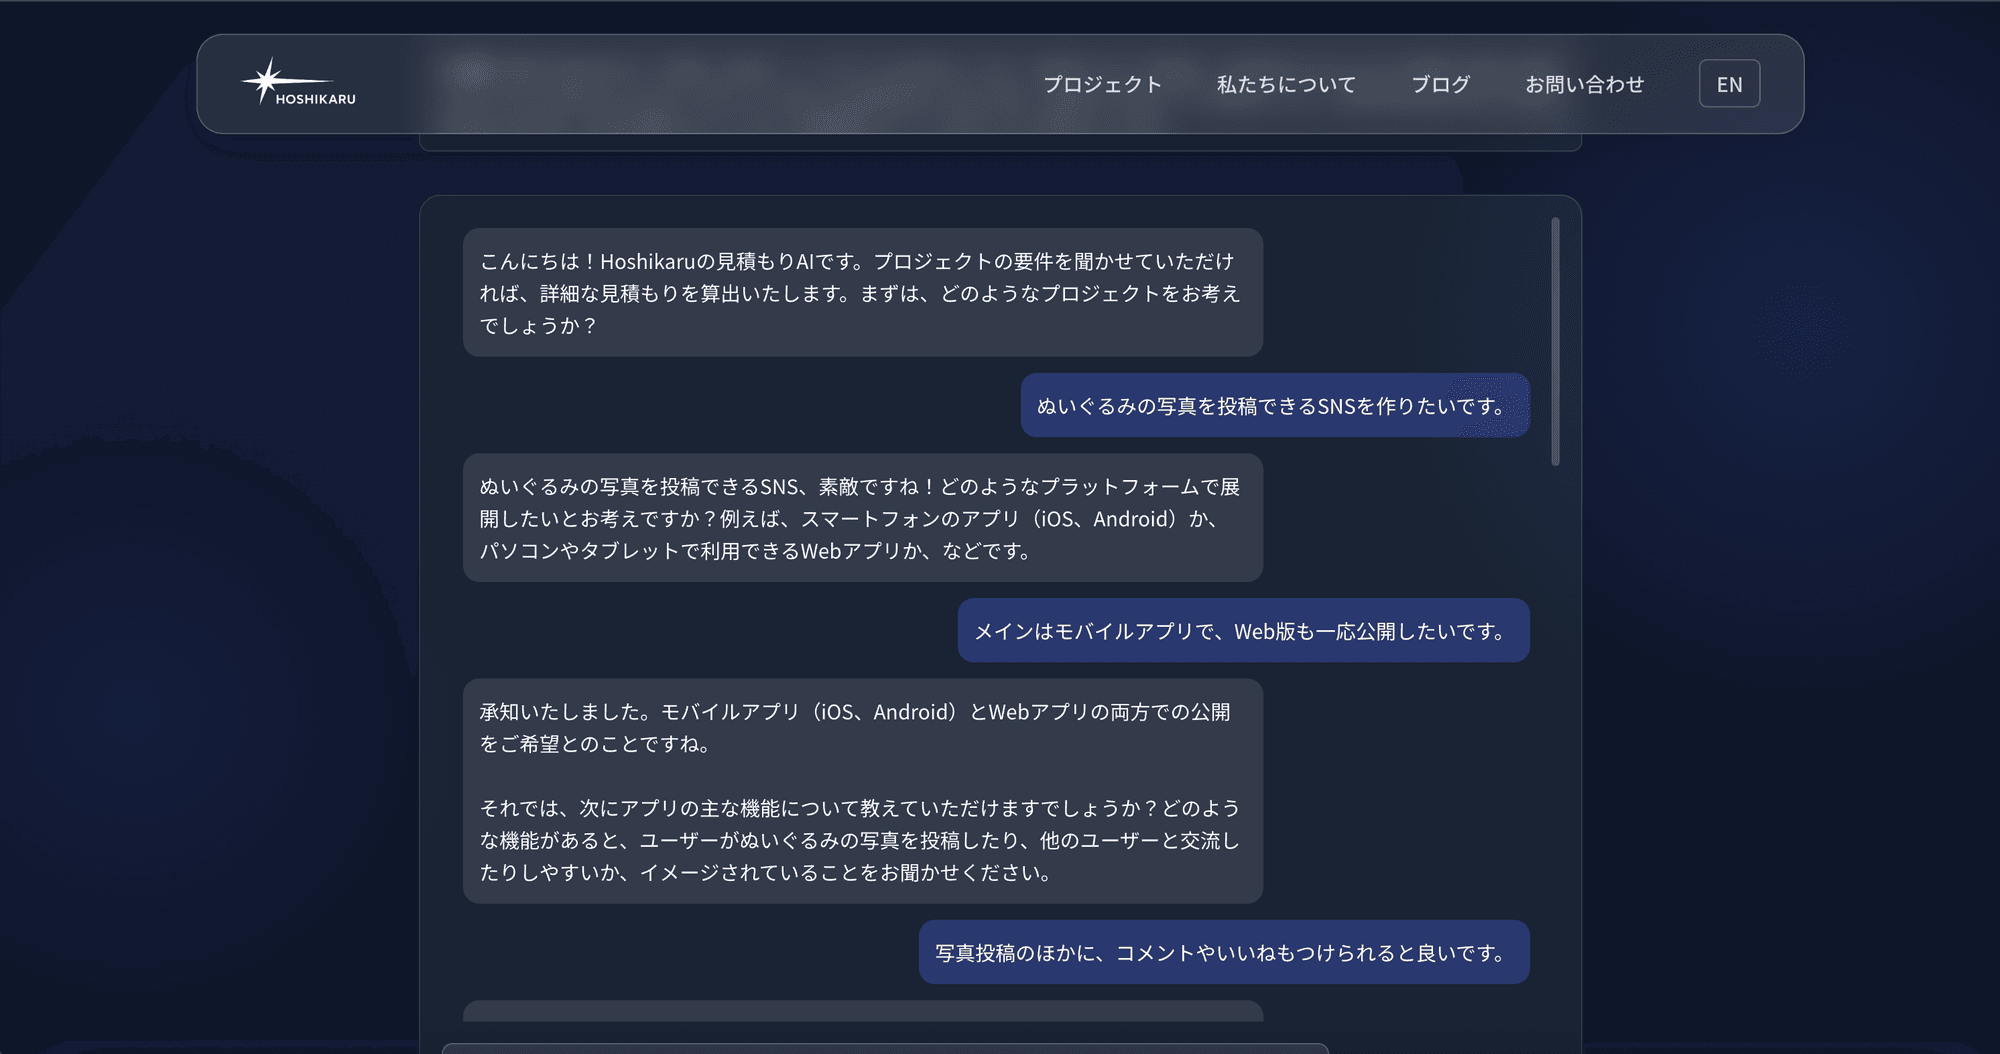Click the AI reply starting with 承知いたしました

[863, 791]
